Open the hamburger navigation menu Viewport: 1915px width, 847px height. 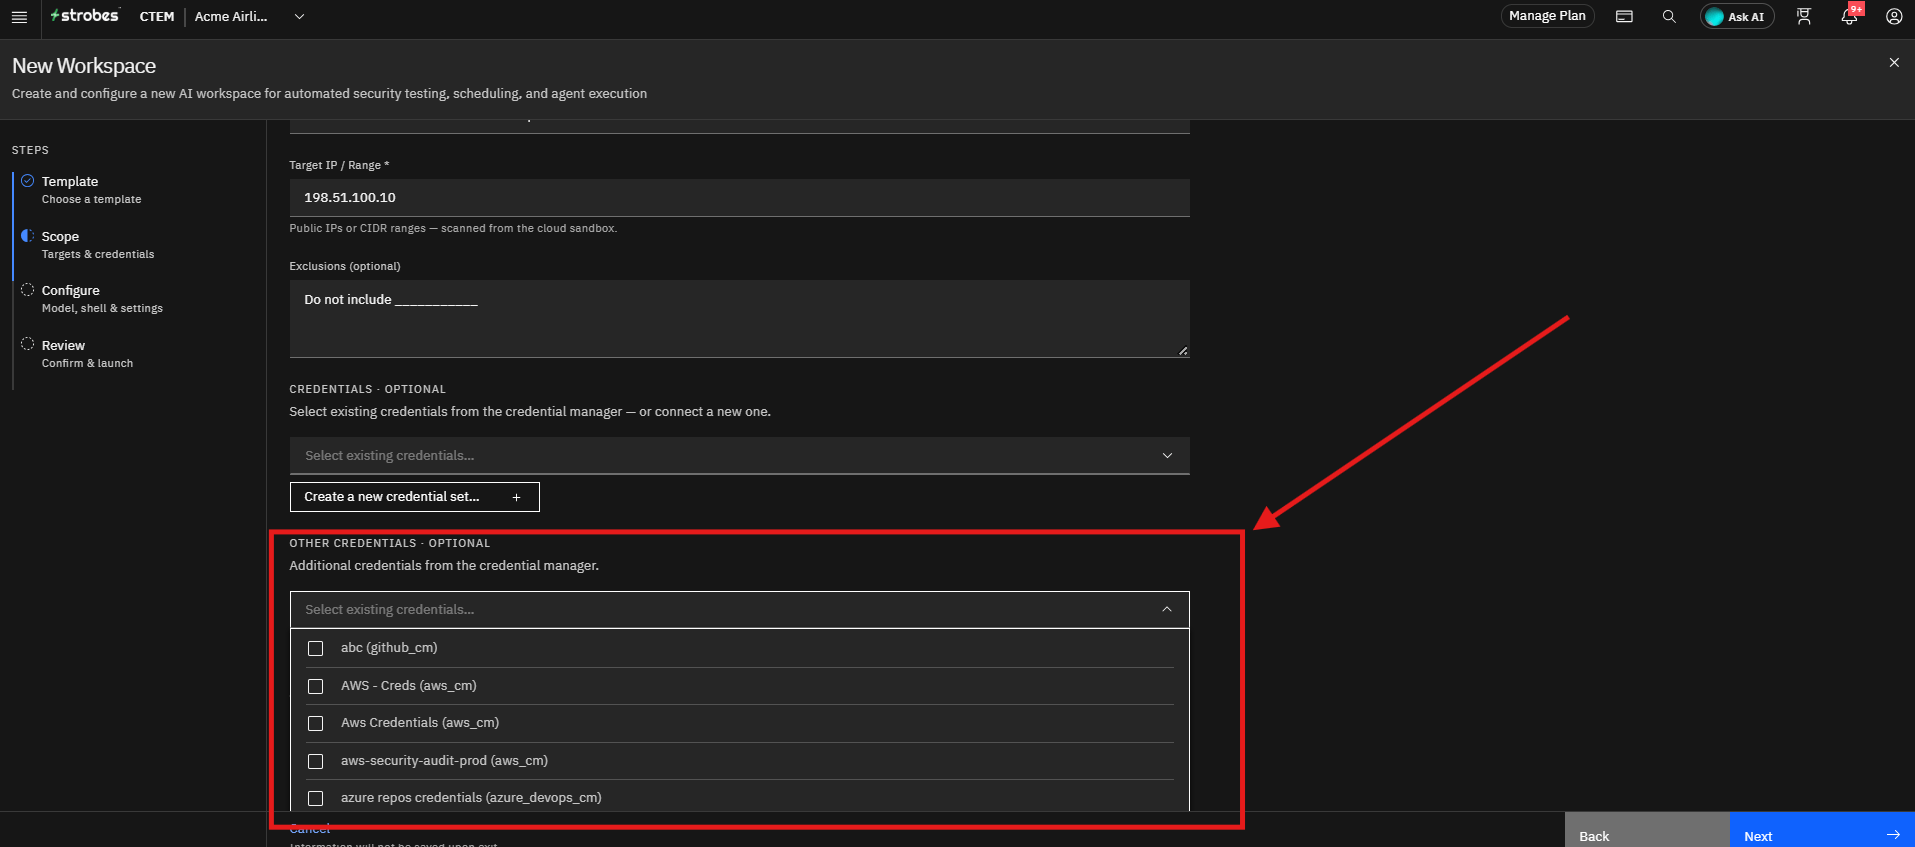pyautogui.click(x=19, y=17)
